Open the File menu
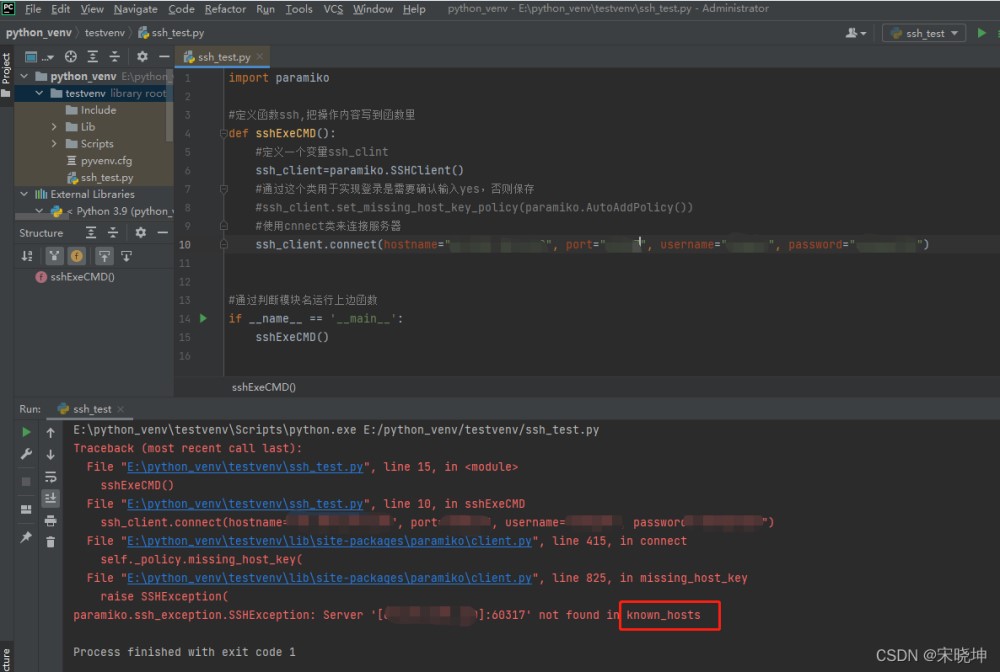1000x672 pixels. pyautogui.click(x=33, y=9)
